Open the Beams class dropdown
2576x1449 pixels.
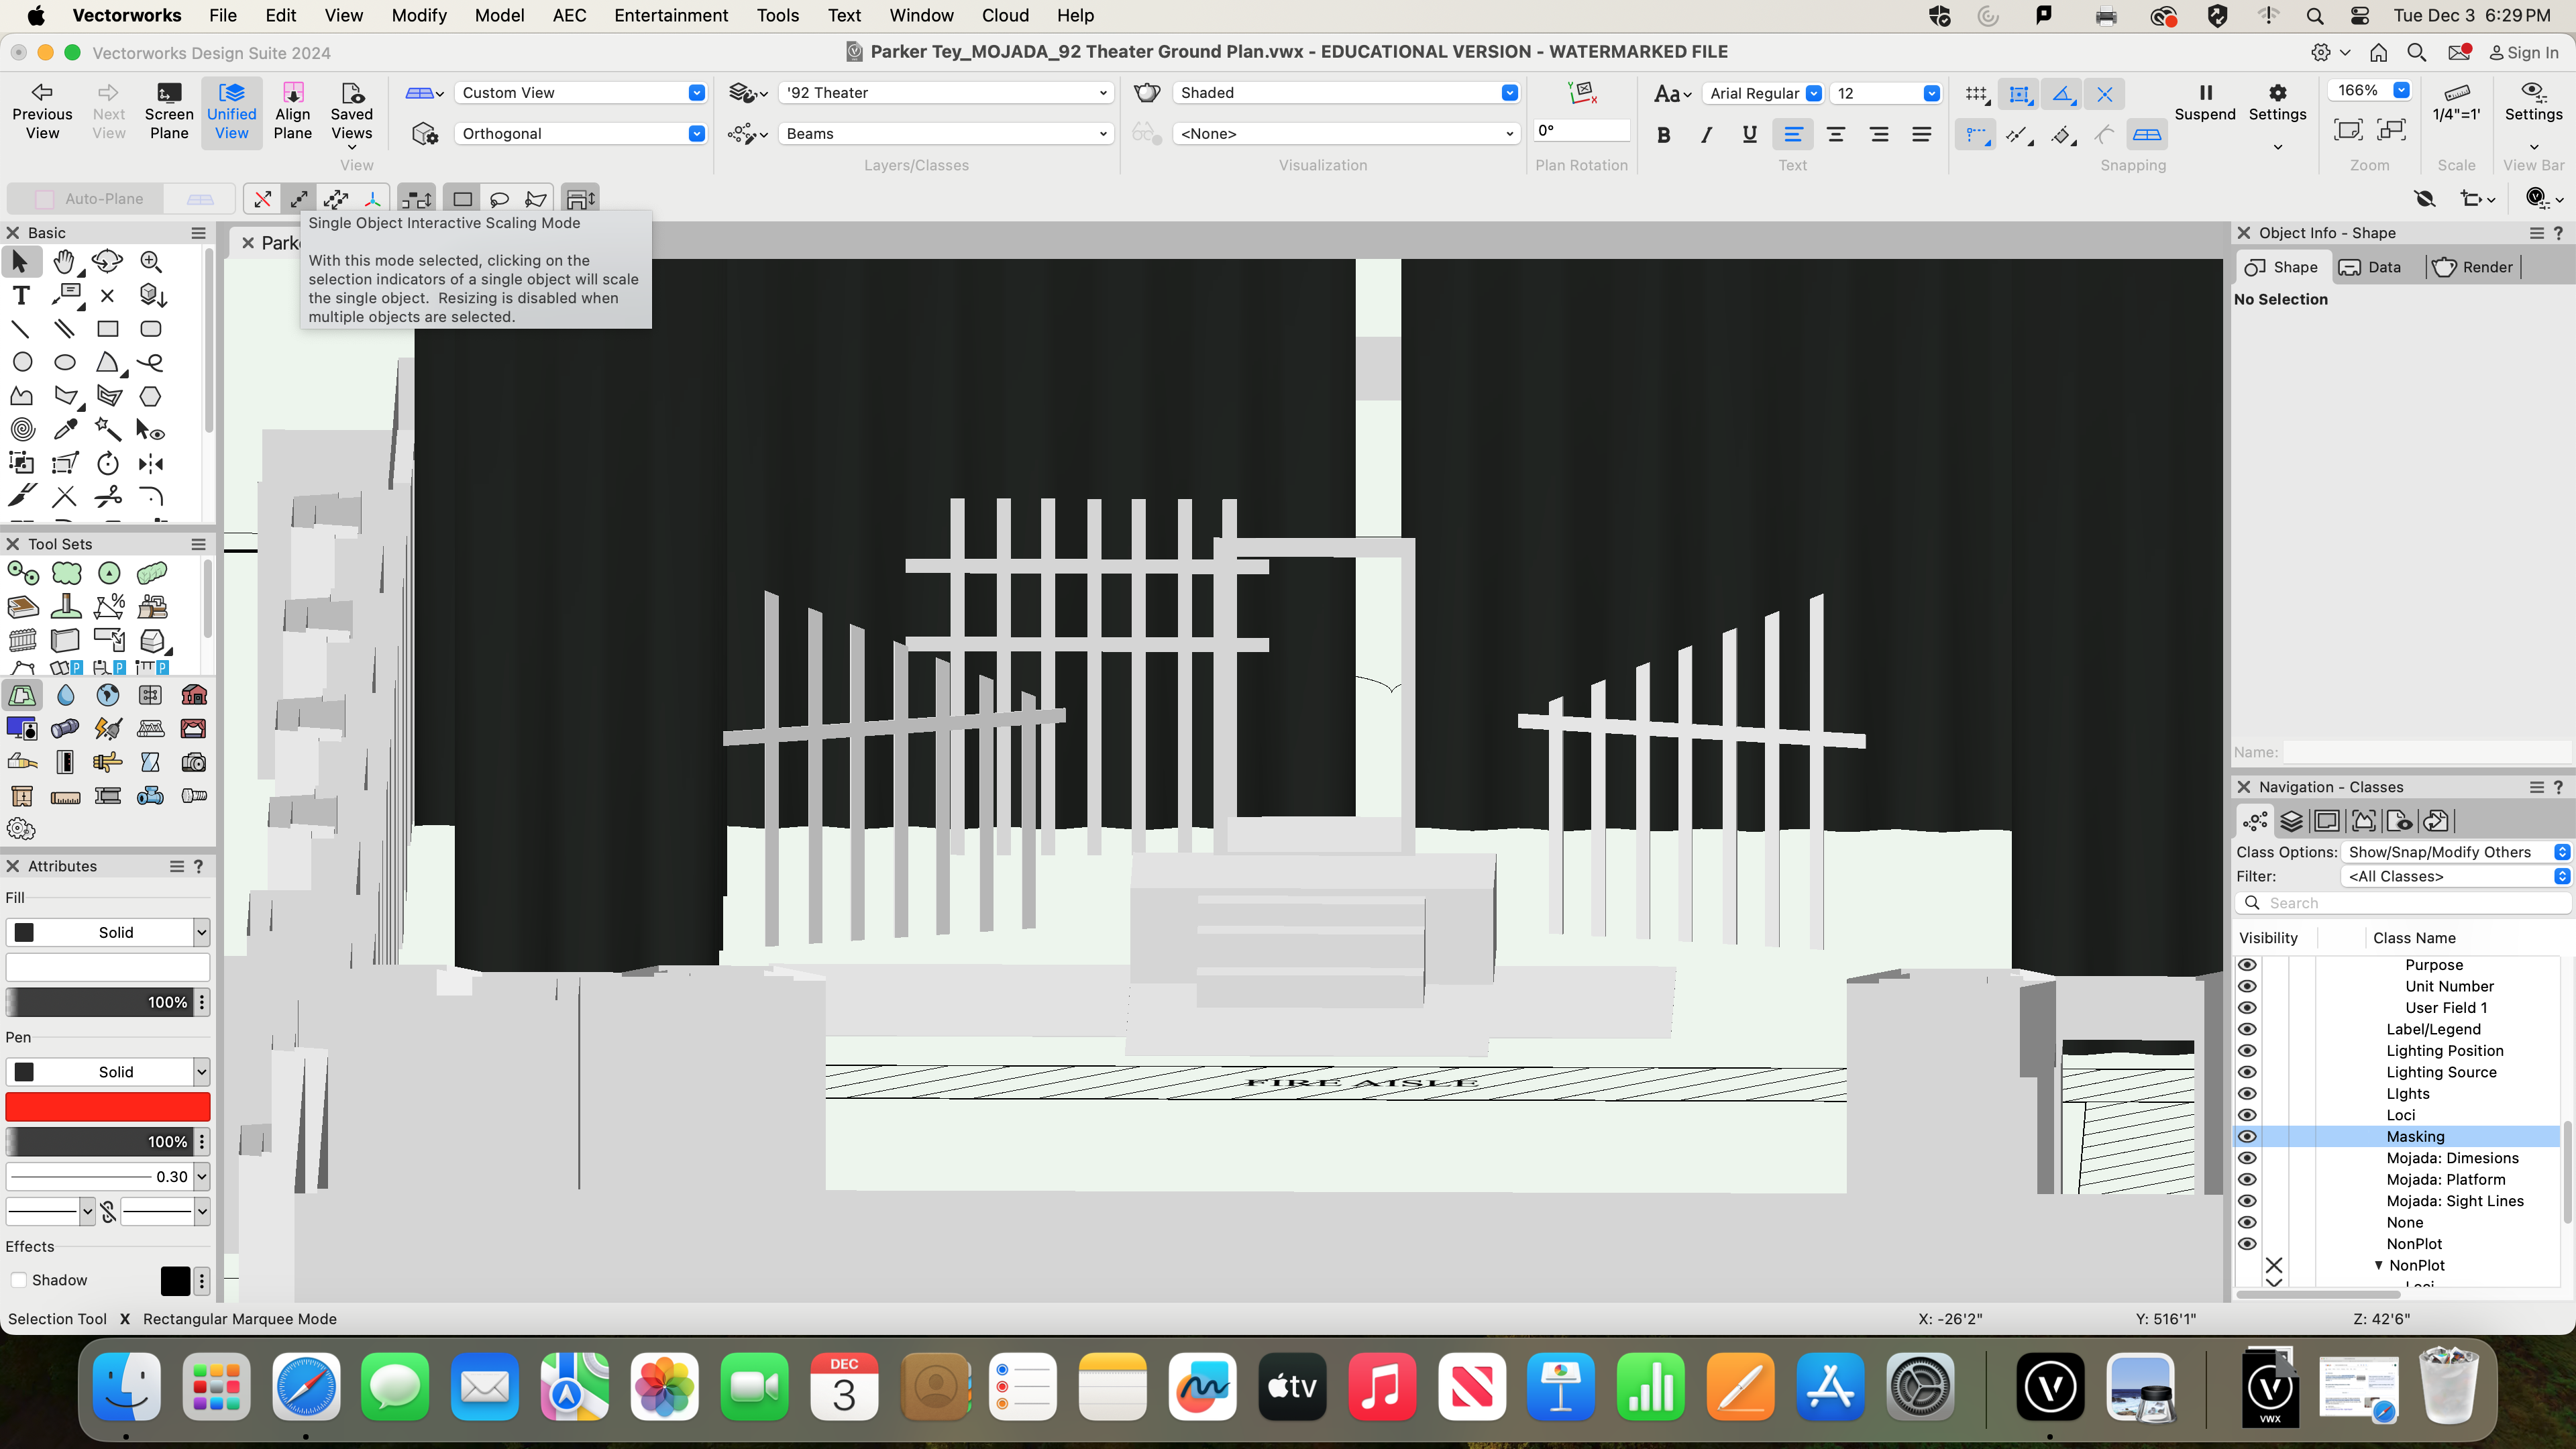pos(946,134)
